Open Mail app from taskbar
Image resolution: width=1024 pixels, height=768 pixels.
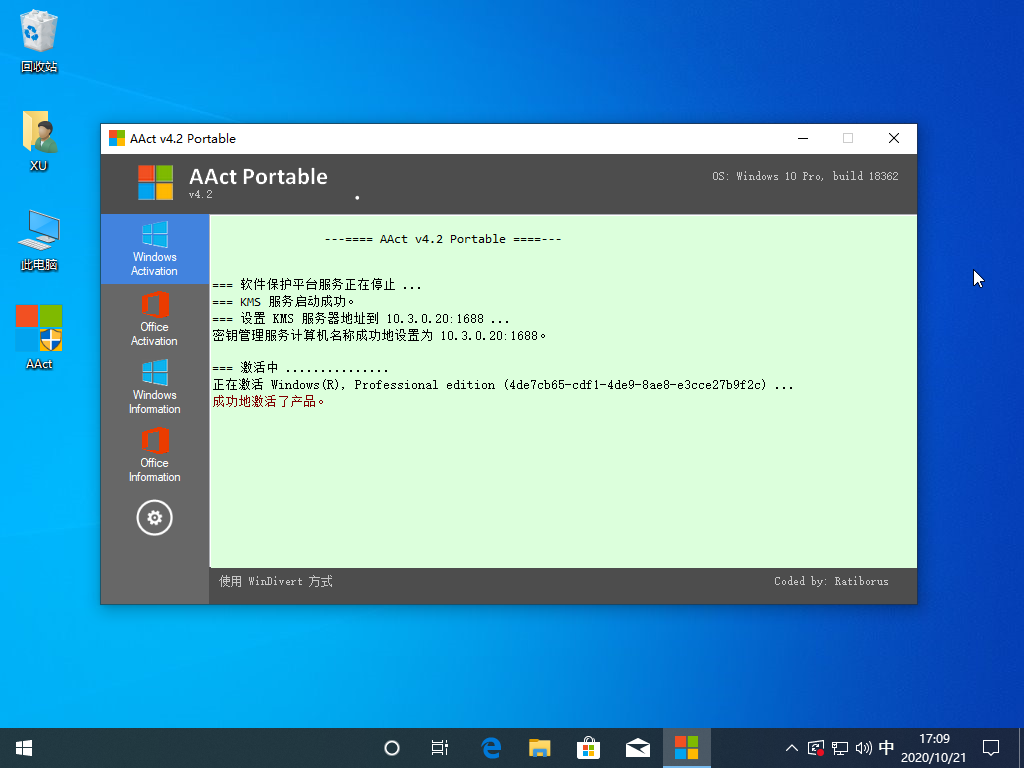637,747
